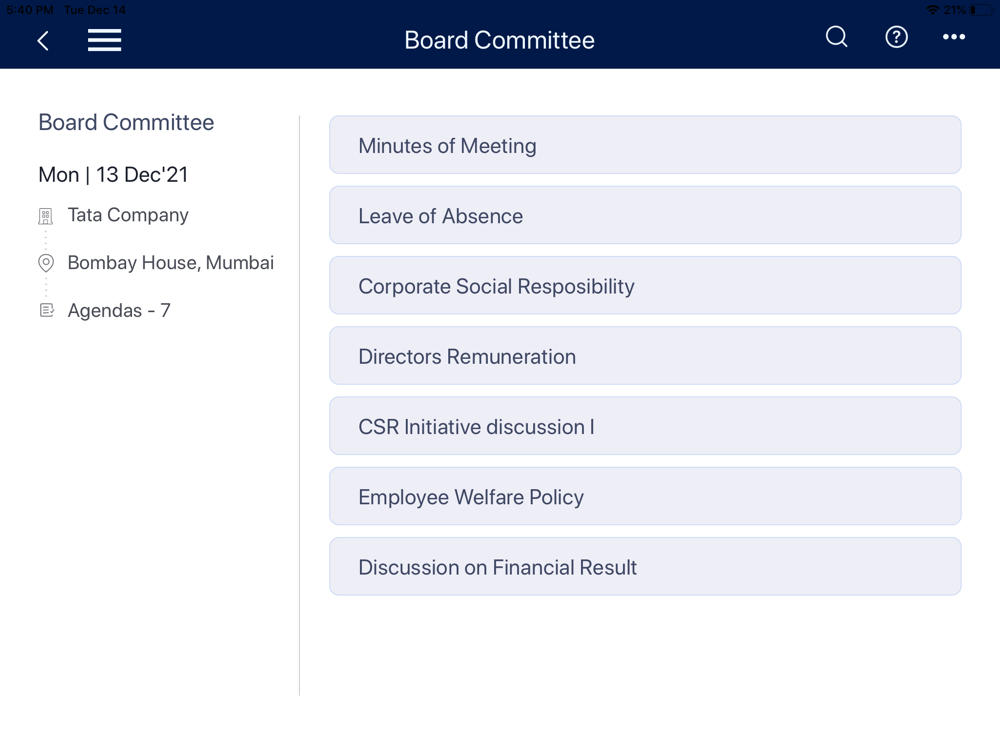This screenshot has width=1000, height=750.
Task: Select CSR Initiative discussion I
Action: pos(645,425)
